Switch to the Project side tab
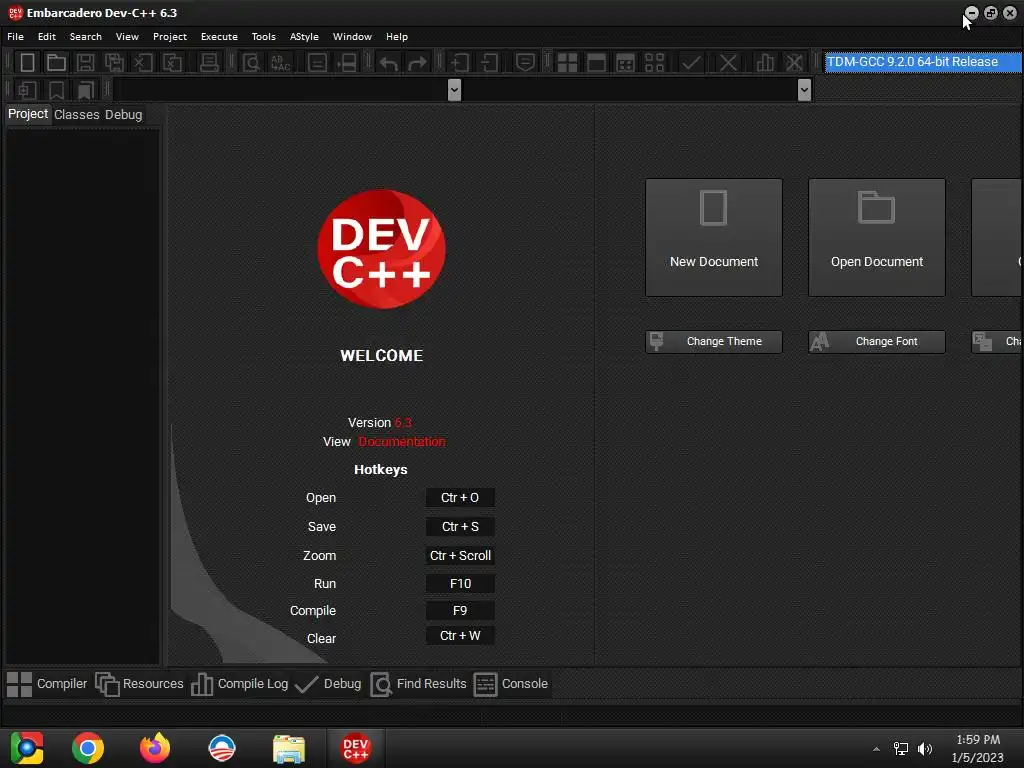 click(x=28, y=114)
